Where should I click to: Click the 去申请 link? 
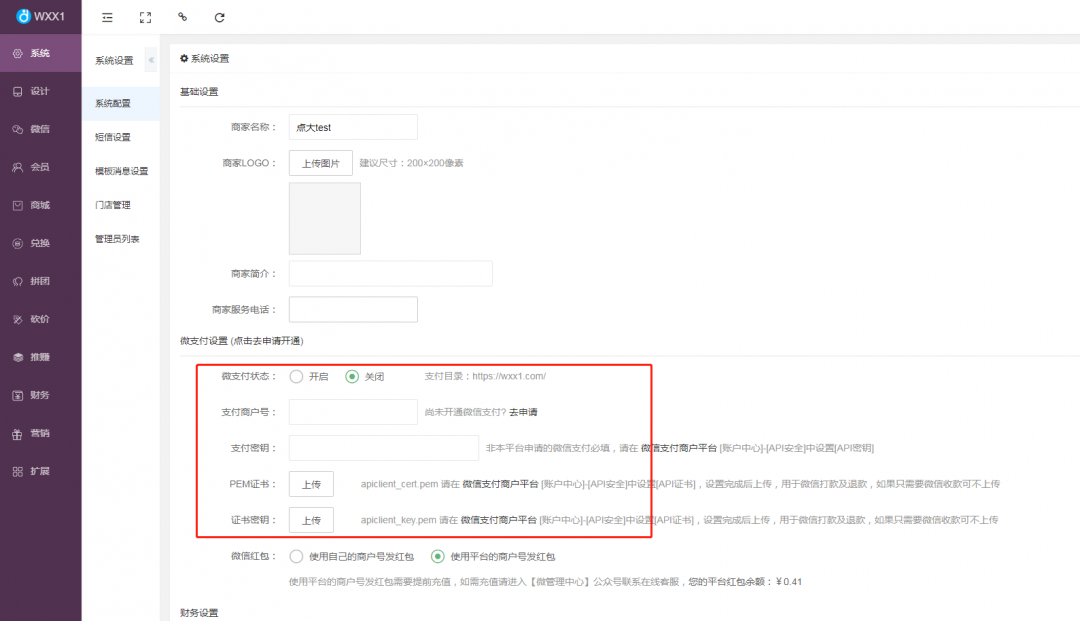524,412
